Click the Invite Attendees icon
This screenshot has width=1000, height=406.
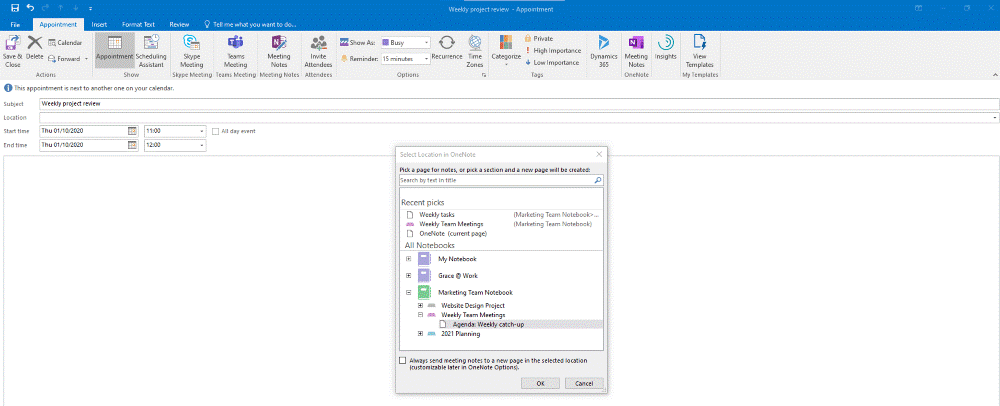coord(319,43)
